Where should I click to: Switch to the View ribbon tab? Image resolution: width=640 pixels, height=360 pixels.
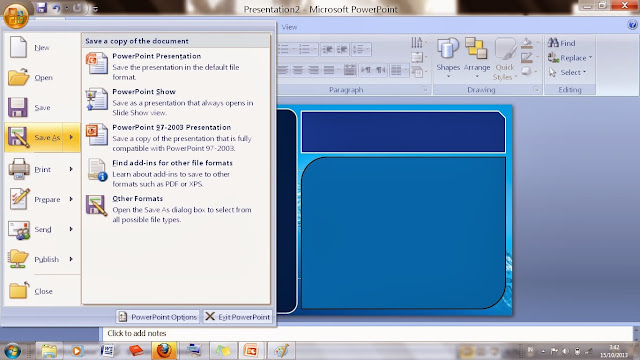[x=289, y=27]
